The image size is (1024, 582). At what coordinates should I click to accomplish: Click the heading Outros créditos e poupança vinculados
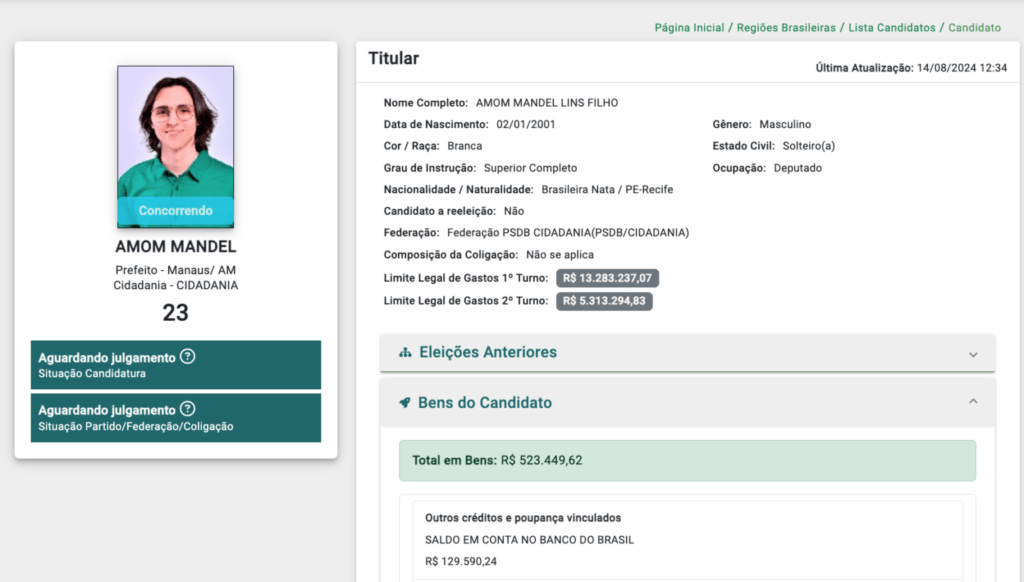point(523,518)
